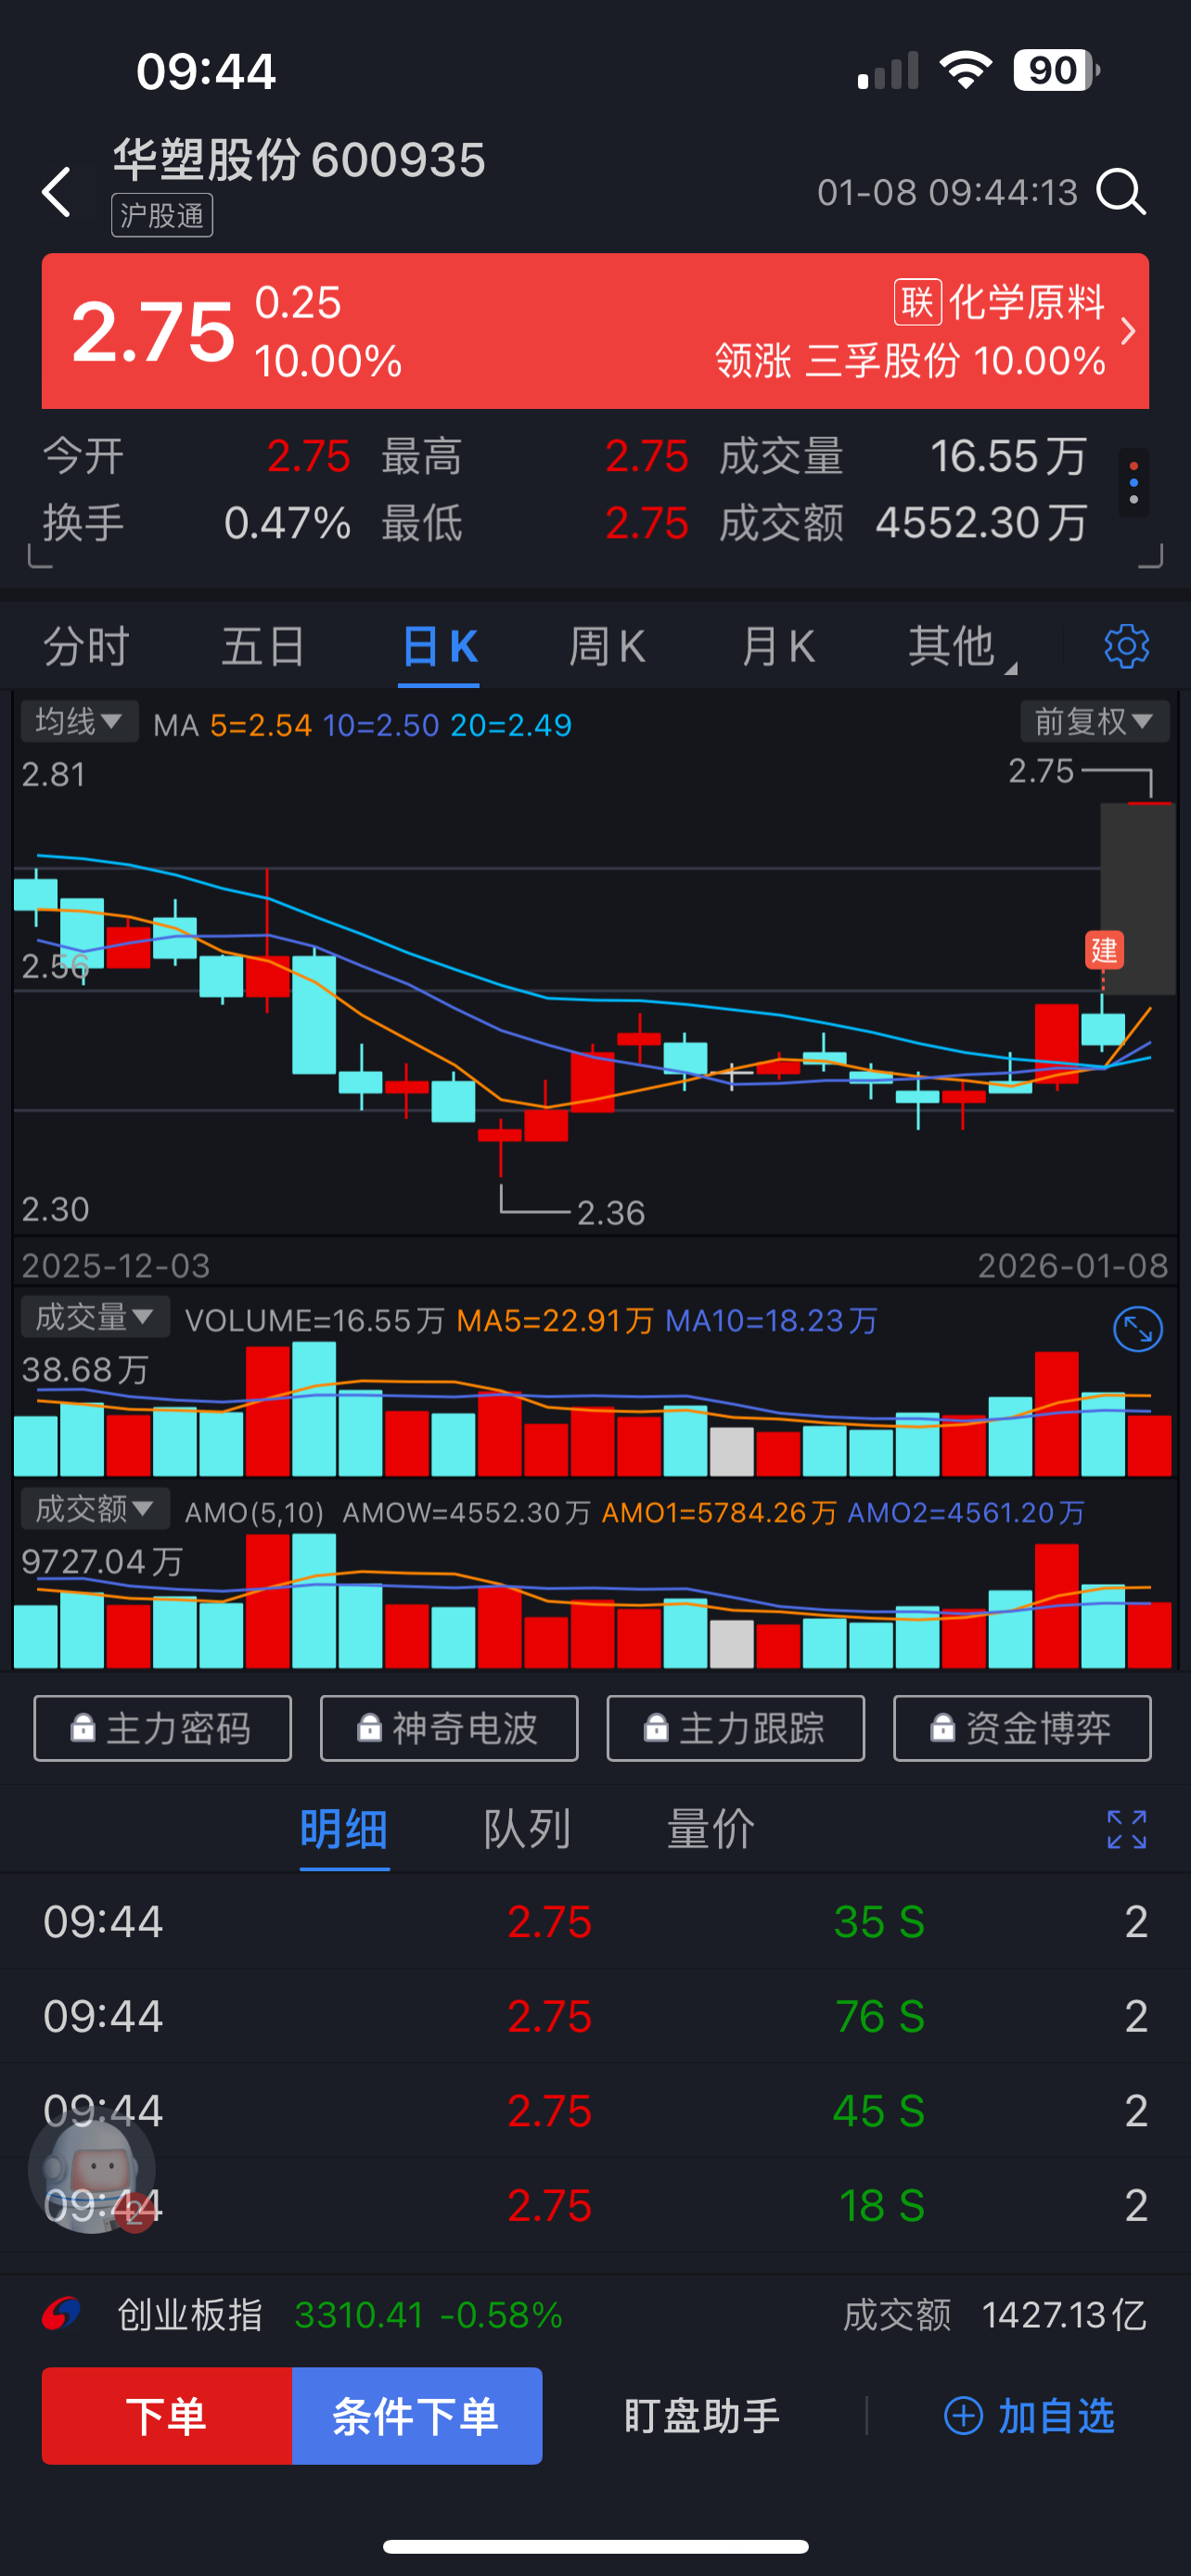Tap the 换手 0.47% value
The width and height of the screenshot is (1191, 2576).
point(287,522)
